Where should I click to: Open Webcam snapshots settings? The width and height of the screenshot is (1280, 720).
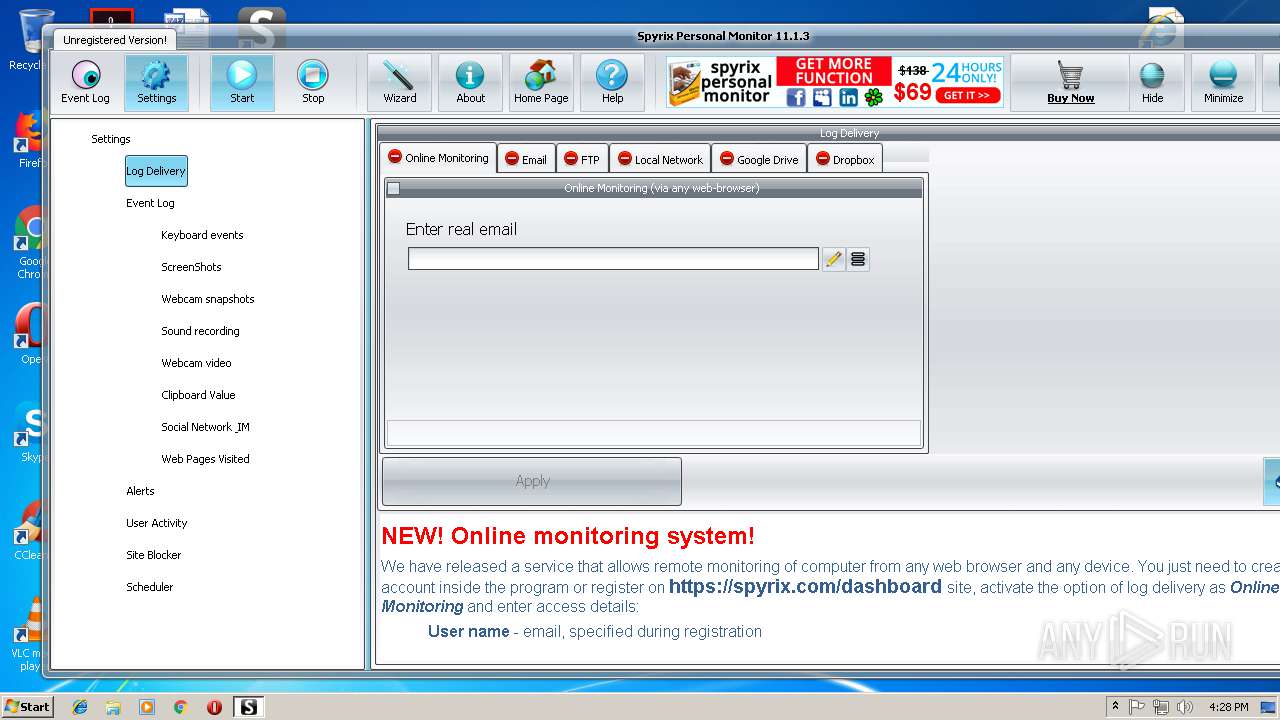coord(208,299)
